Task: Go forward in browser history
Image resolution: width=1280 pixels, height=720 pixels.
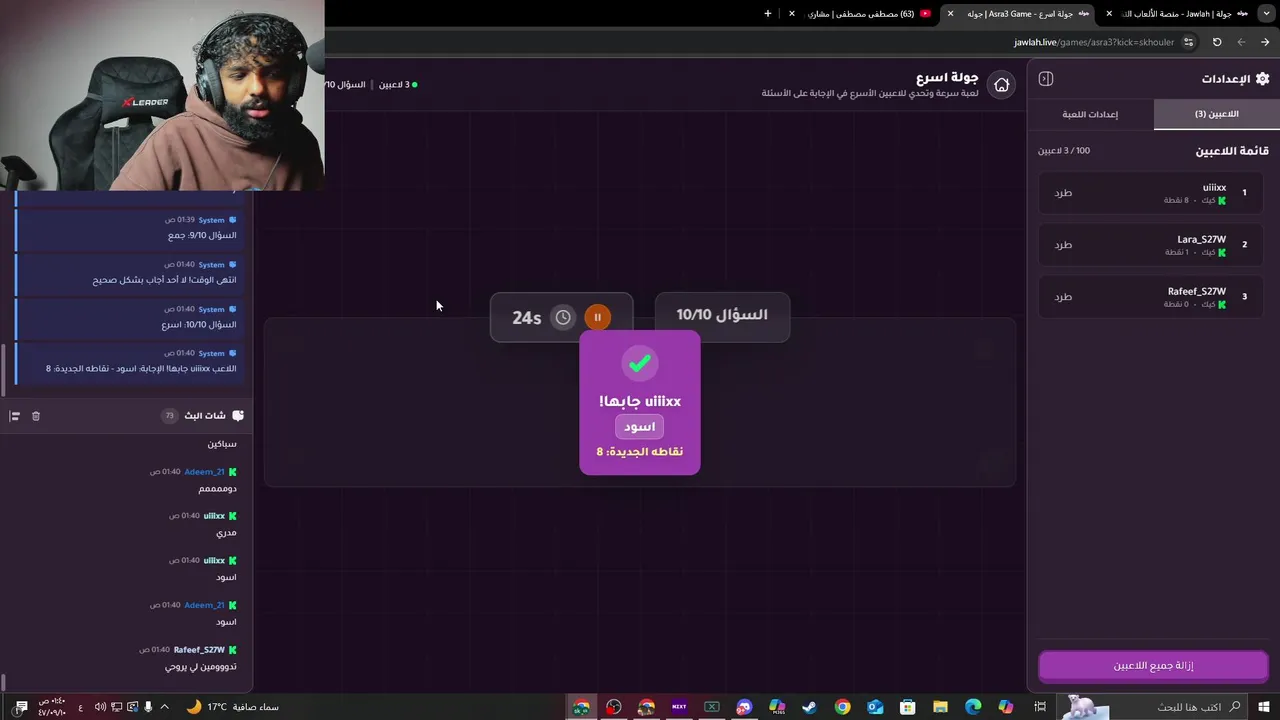Action: pyautogui.click(x=1241, y=42)
